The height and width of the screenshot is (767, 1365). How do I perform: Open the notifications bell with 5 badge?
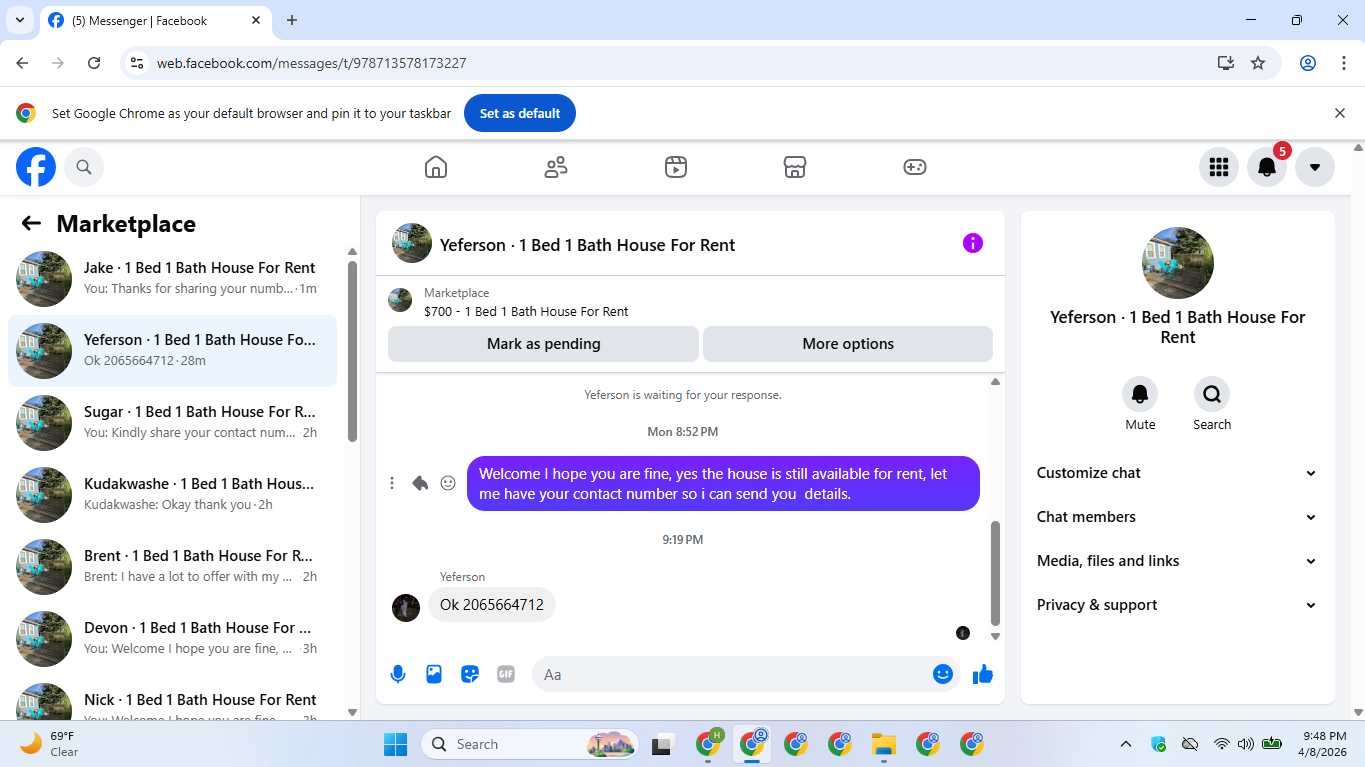(1267, 167)
